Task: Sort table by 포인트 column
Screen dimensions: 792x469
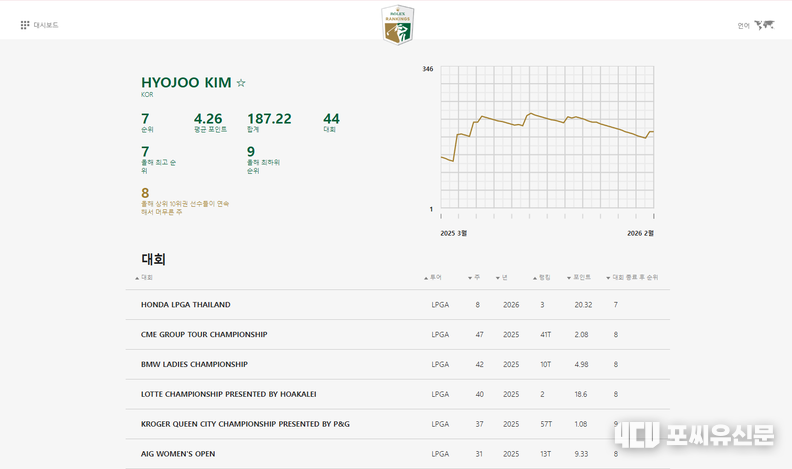Action: (580, 277)
